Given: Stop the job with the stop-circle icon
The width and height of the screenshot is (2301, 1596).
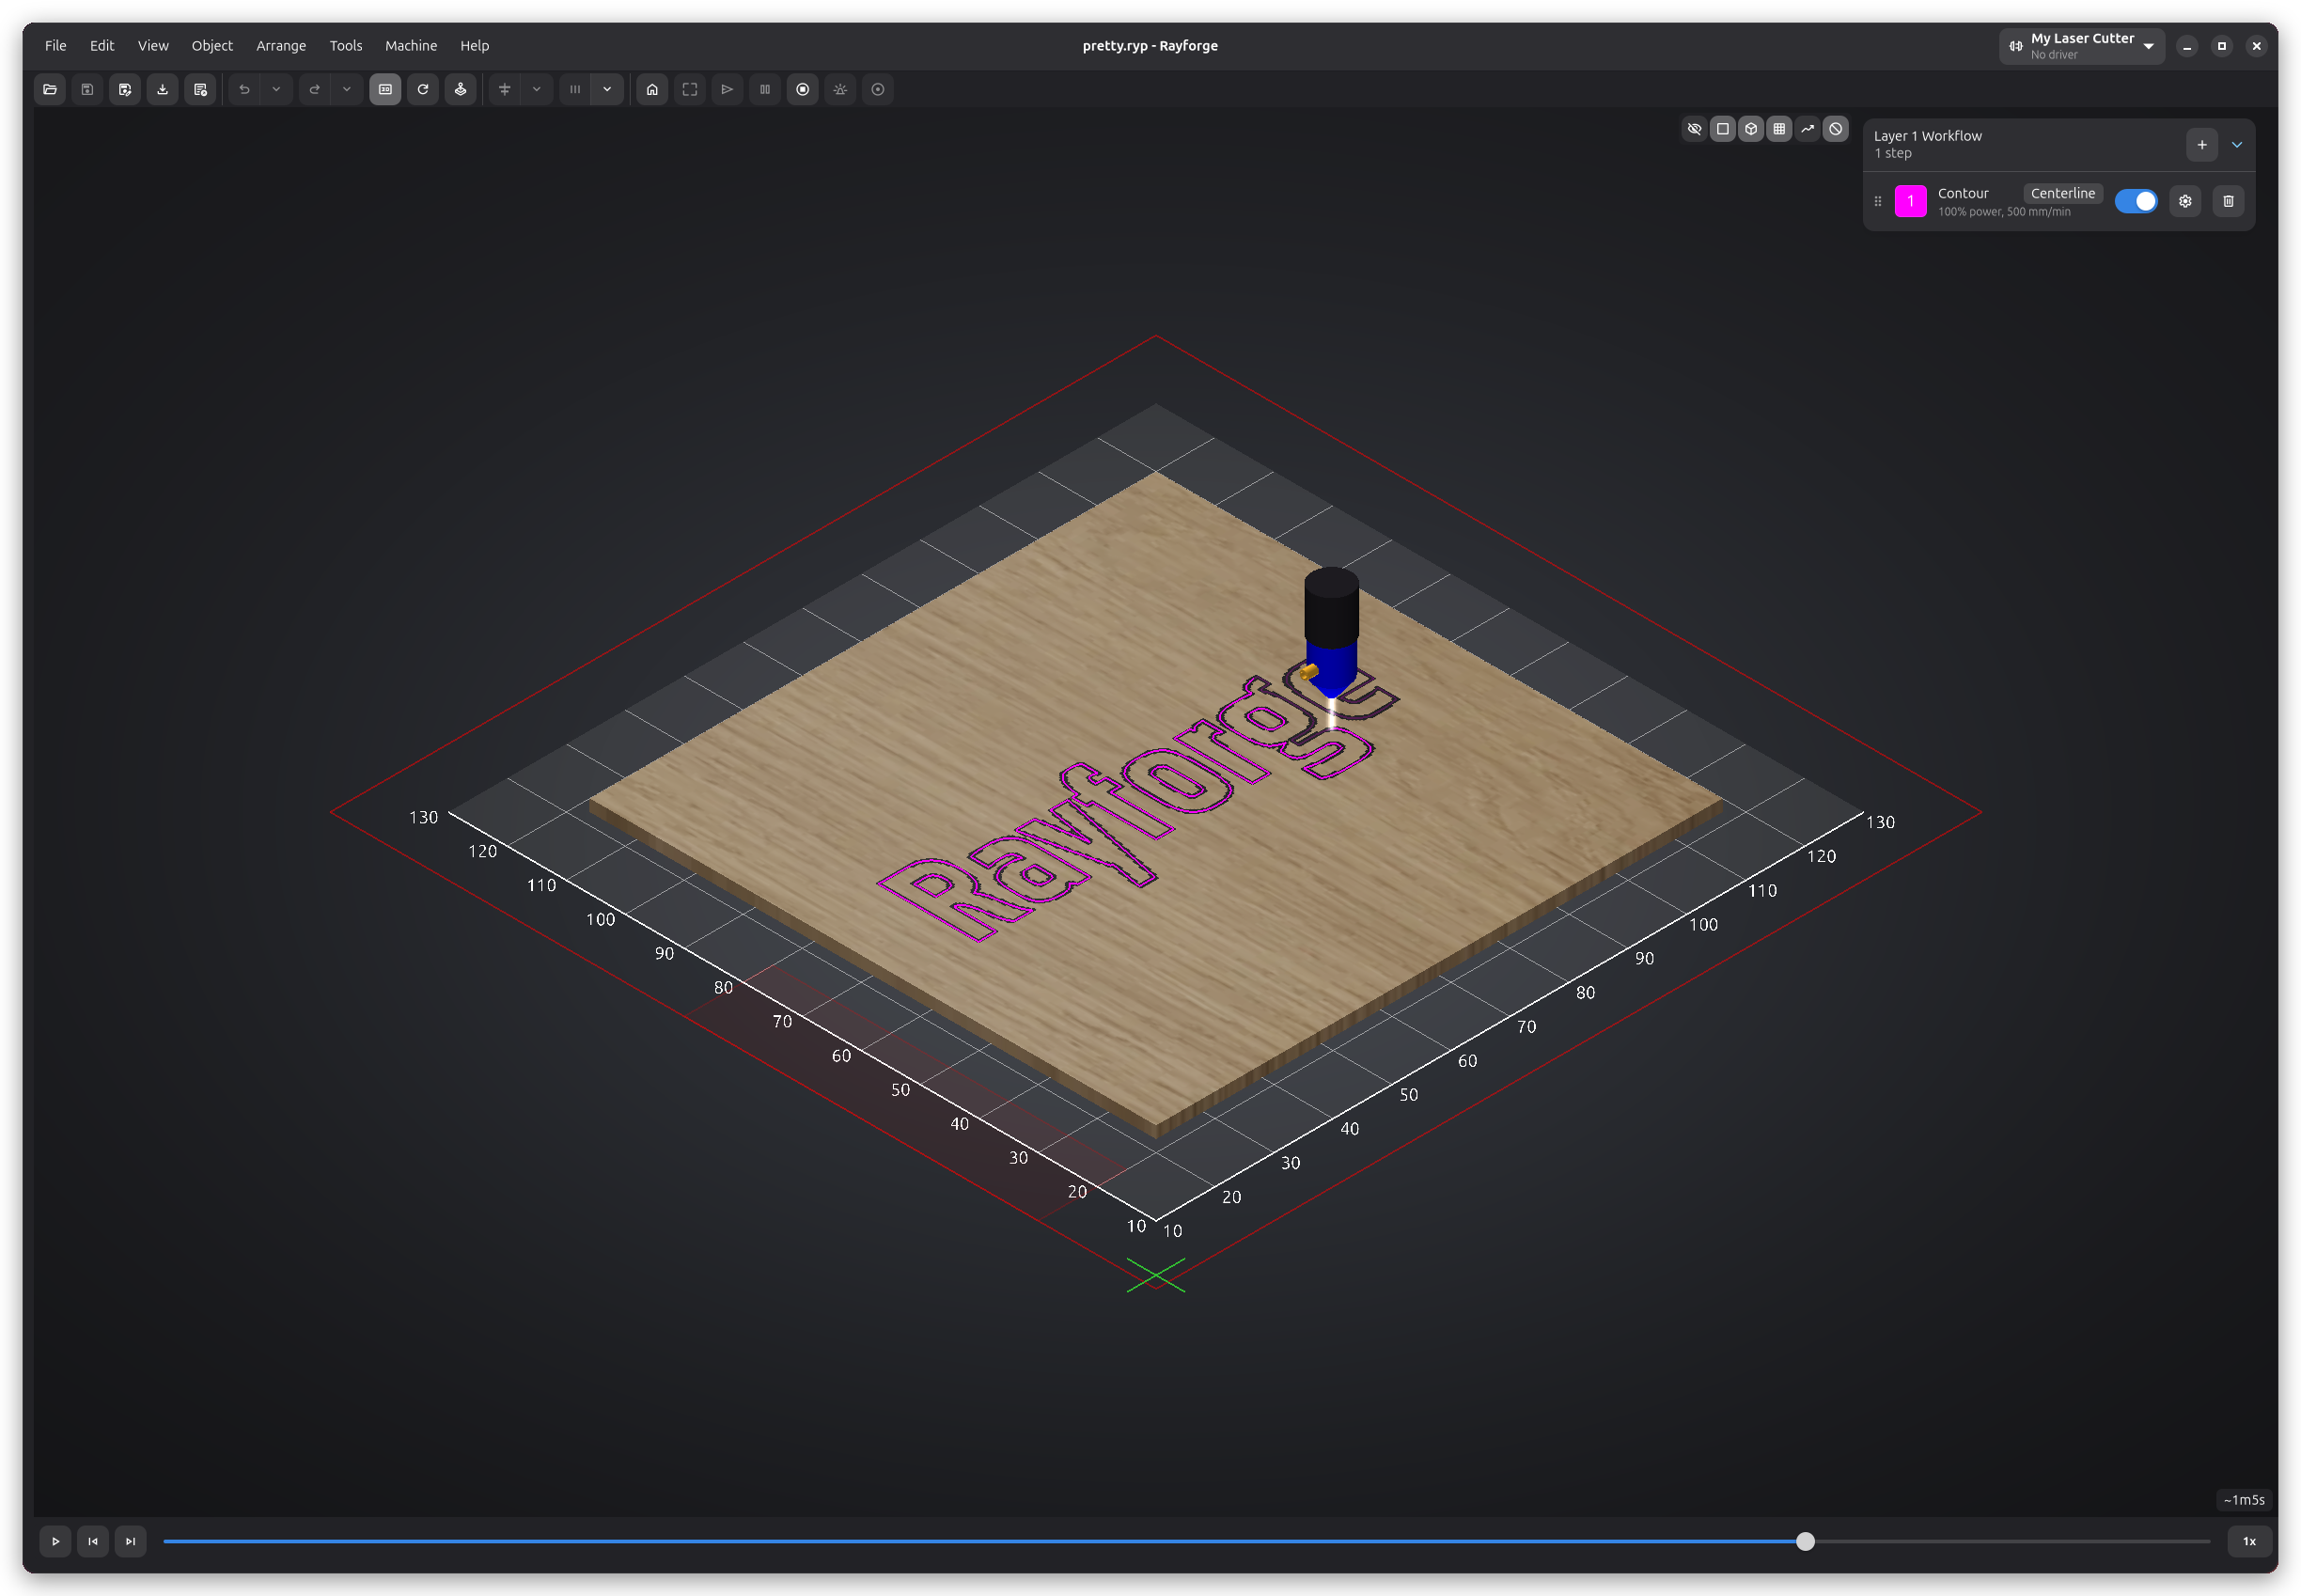Looking at the screenshot, I should 802,89.
